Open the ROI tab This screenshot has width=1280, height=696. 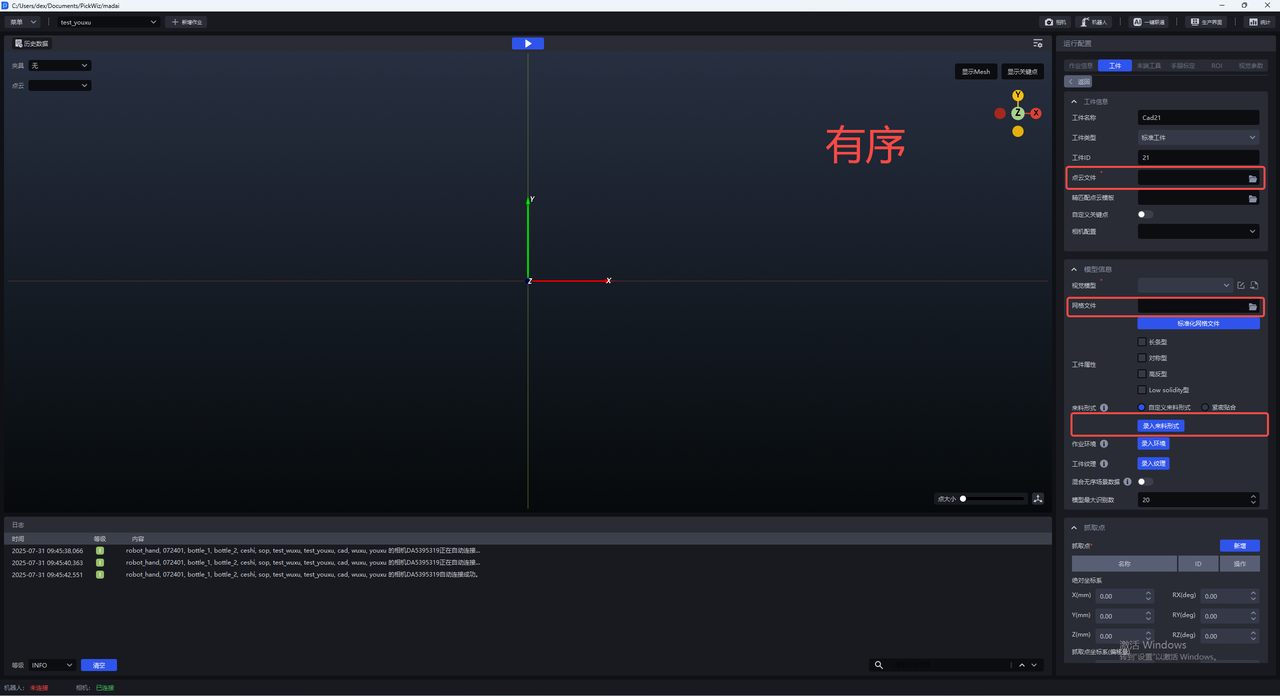click(1217, 66)
